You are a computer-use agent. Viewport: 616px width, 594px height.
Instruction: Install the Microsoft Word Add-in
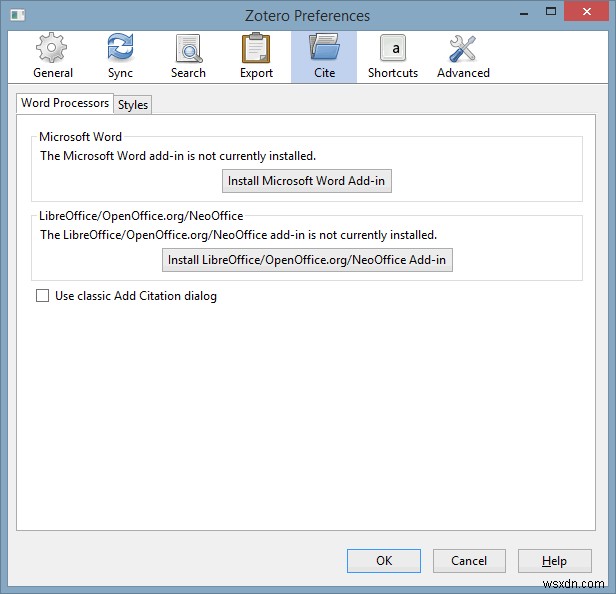tap(306, 181)
